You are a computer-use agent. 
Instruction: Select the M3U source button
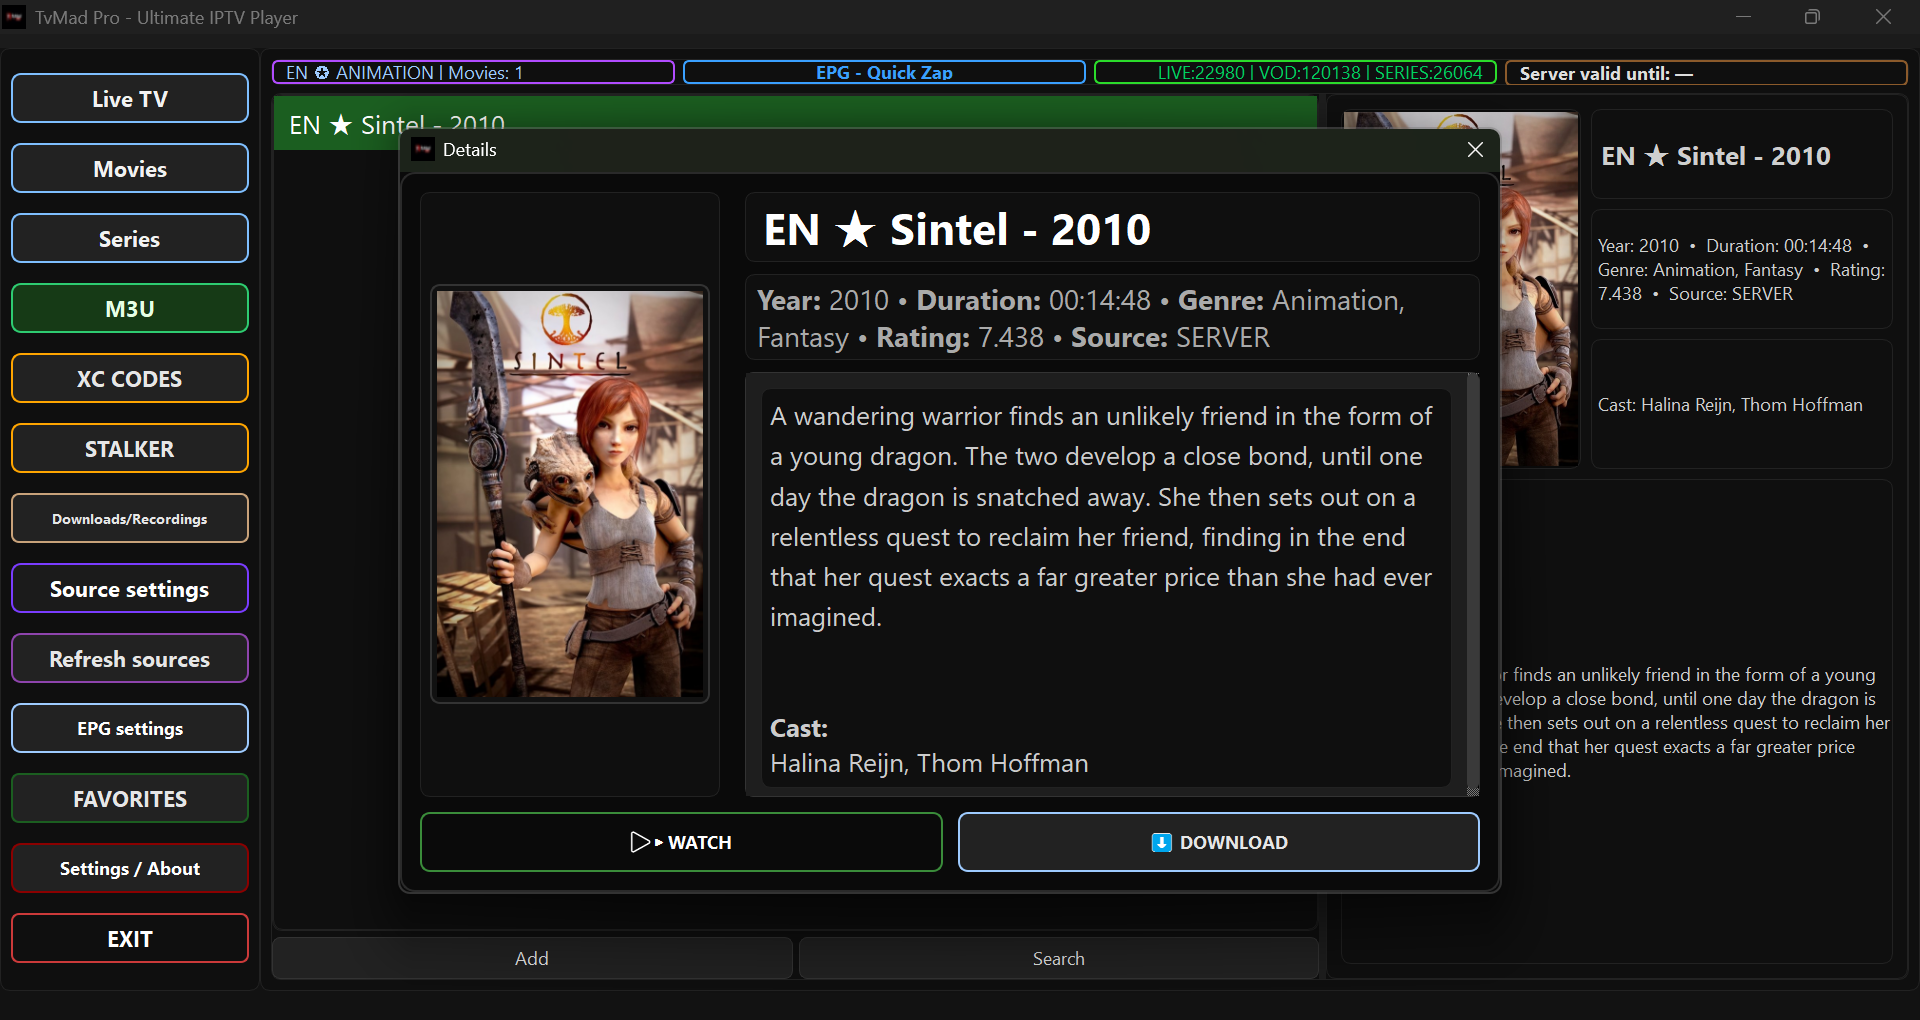(x=130, y=309)
